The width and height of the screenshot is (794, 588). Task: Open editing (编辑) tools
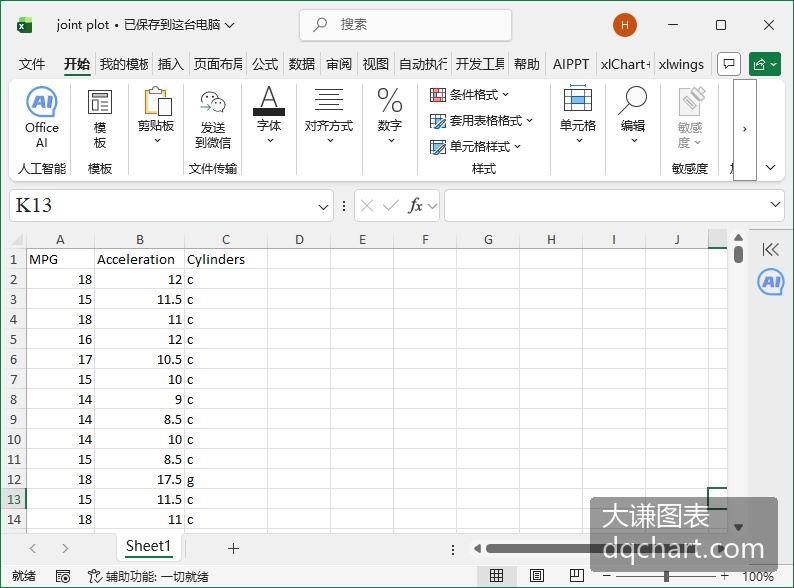pos(632,115)
